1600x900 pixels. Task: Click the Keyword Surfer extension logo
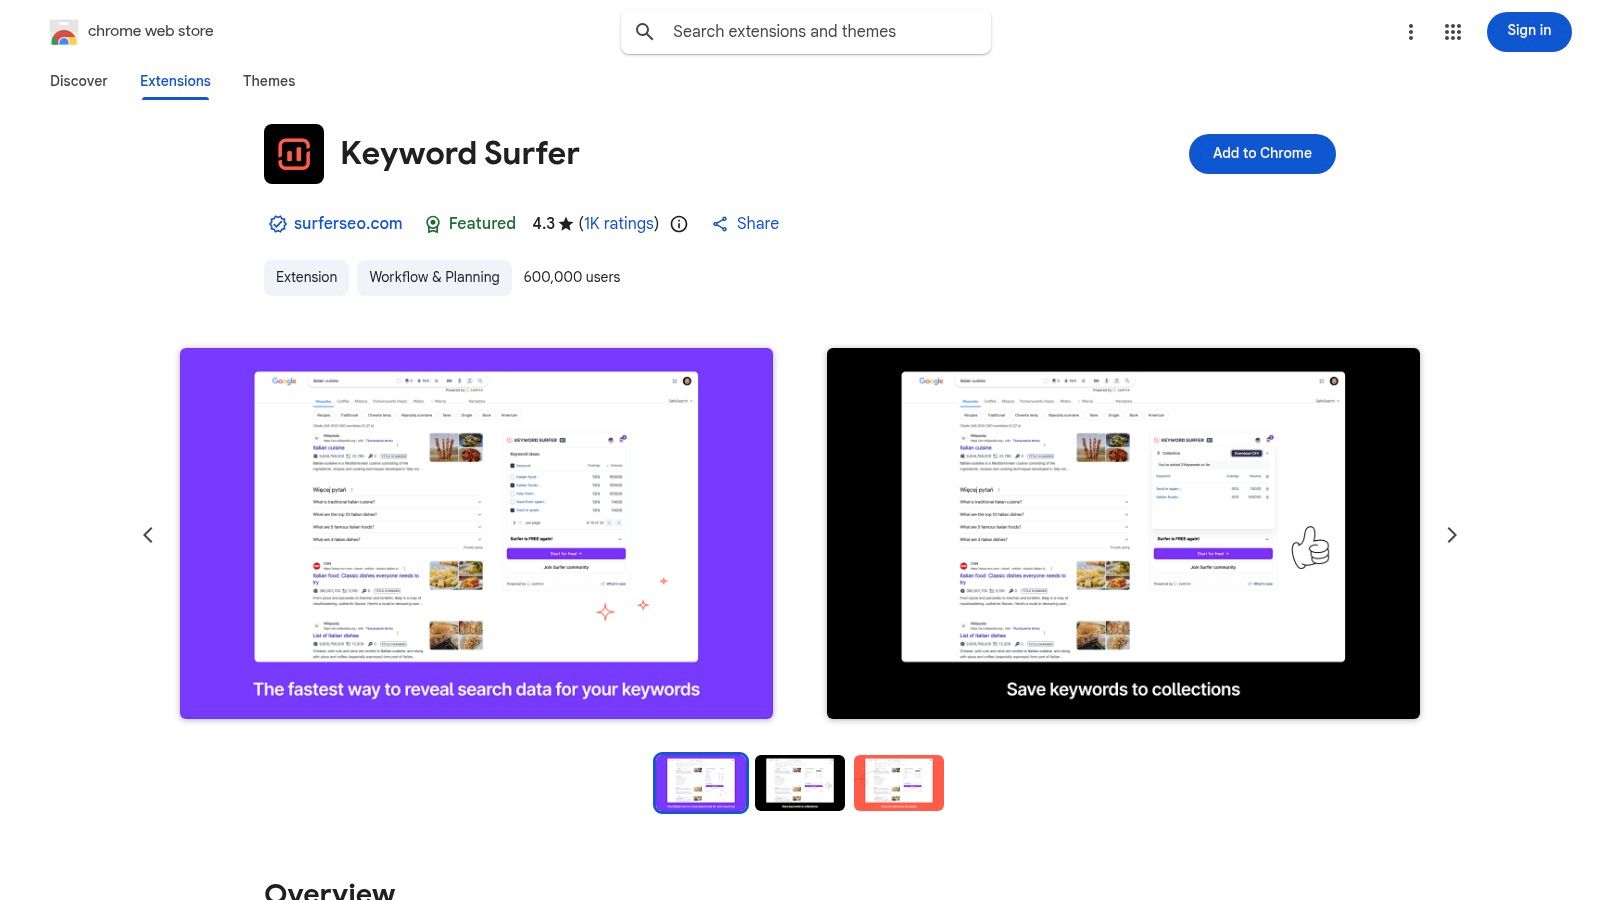293,154
